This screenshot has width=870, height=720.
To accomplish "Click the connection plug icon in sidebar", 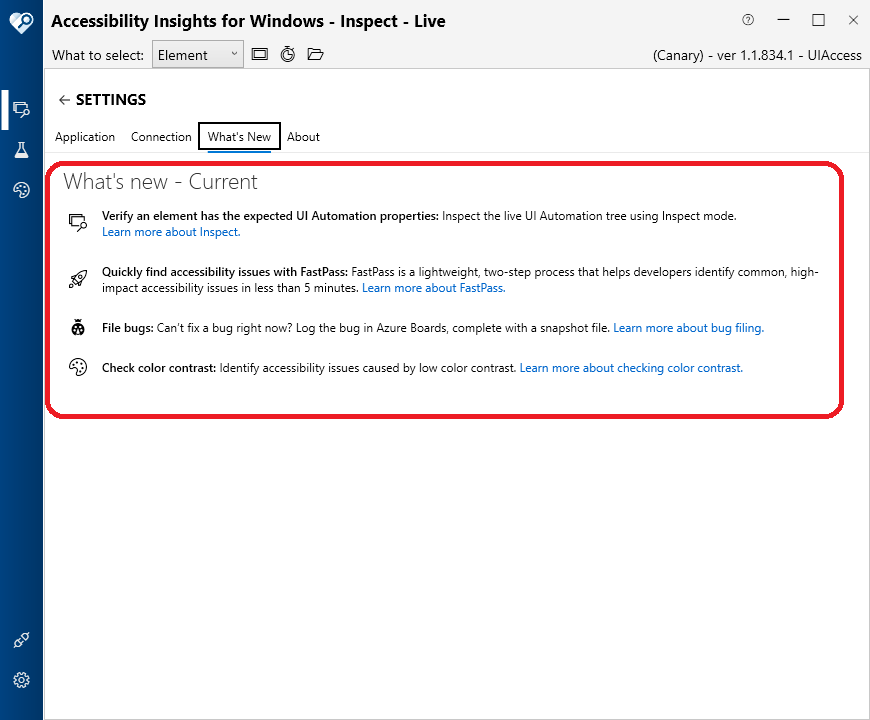I will coord(22,640).
